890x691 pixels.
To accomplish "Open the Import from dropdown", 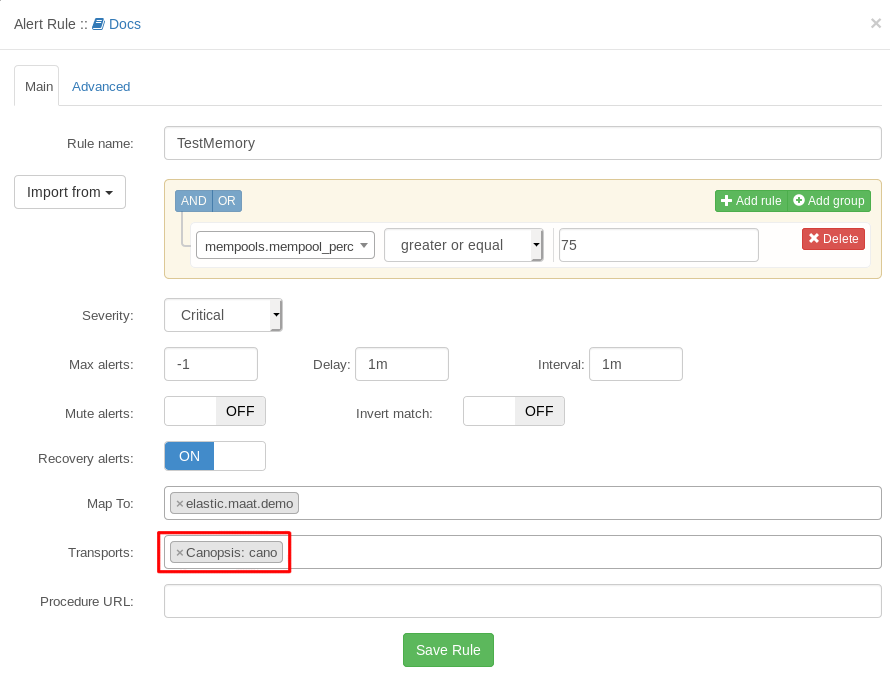I will [70, 192].
